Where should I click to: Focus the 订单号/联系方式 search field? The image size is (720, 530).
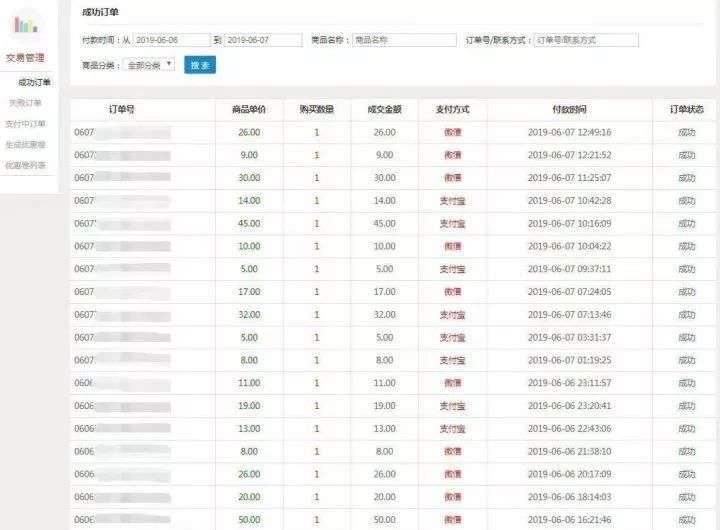pyautogui.click(x=586, y=40)
